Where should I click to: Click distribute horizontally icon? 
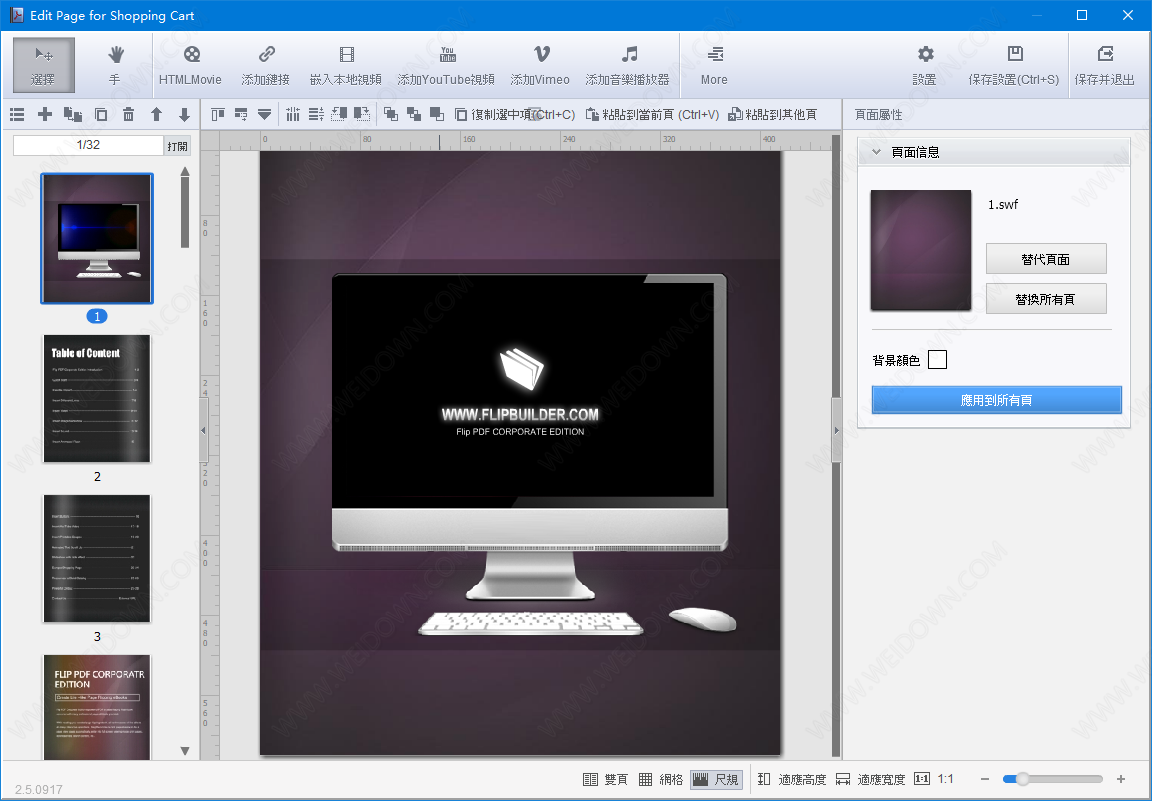click(x=293, y=115)
